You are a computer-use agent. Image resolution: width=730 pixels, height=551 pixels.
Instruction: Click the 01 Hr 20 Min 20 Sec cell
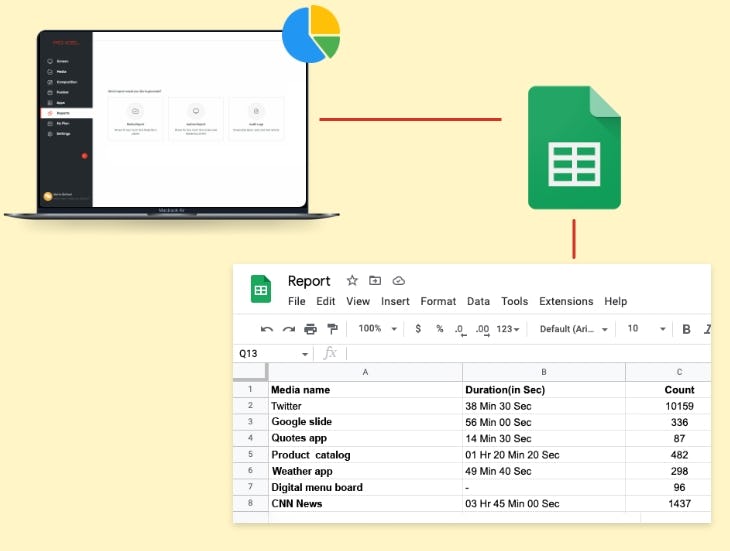coord(544,455)
